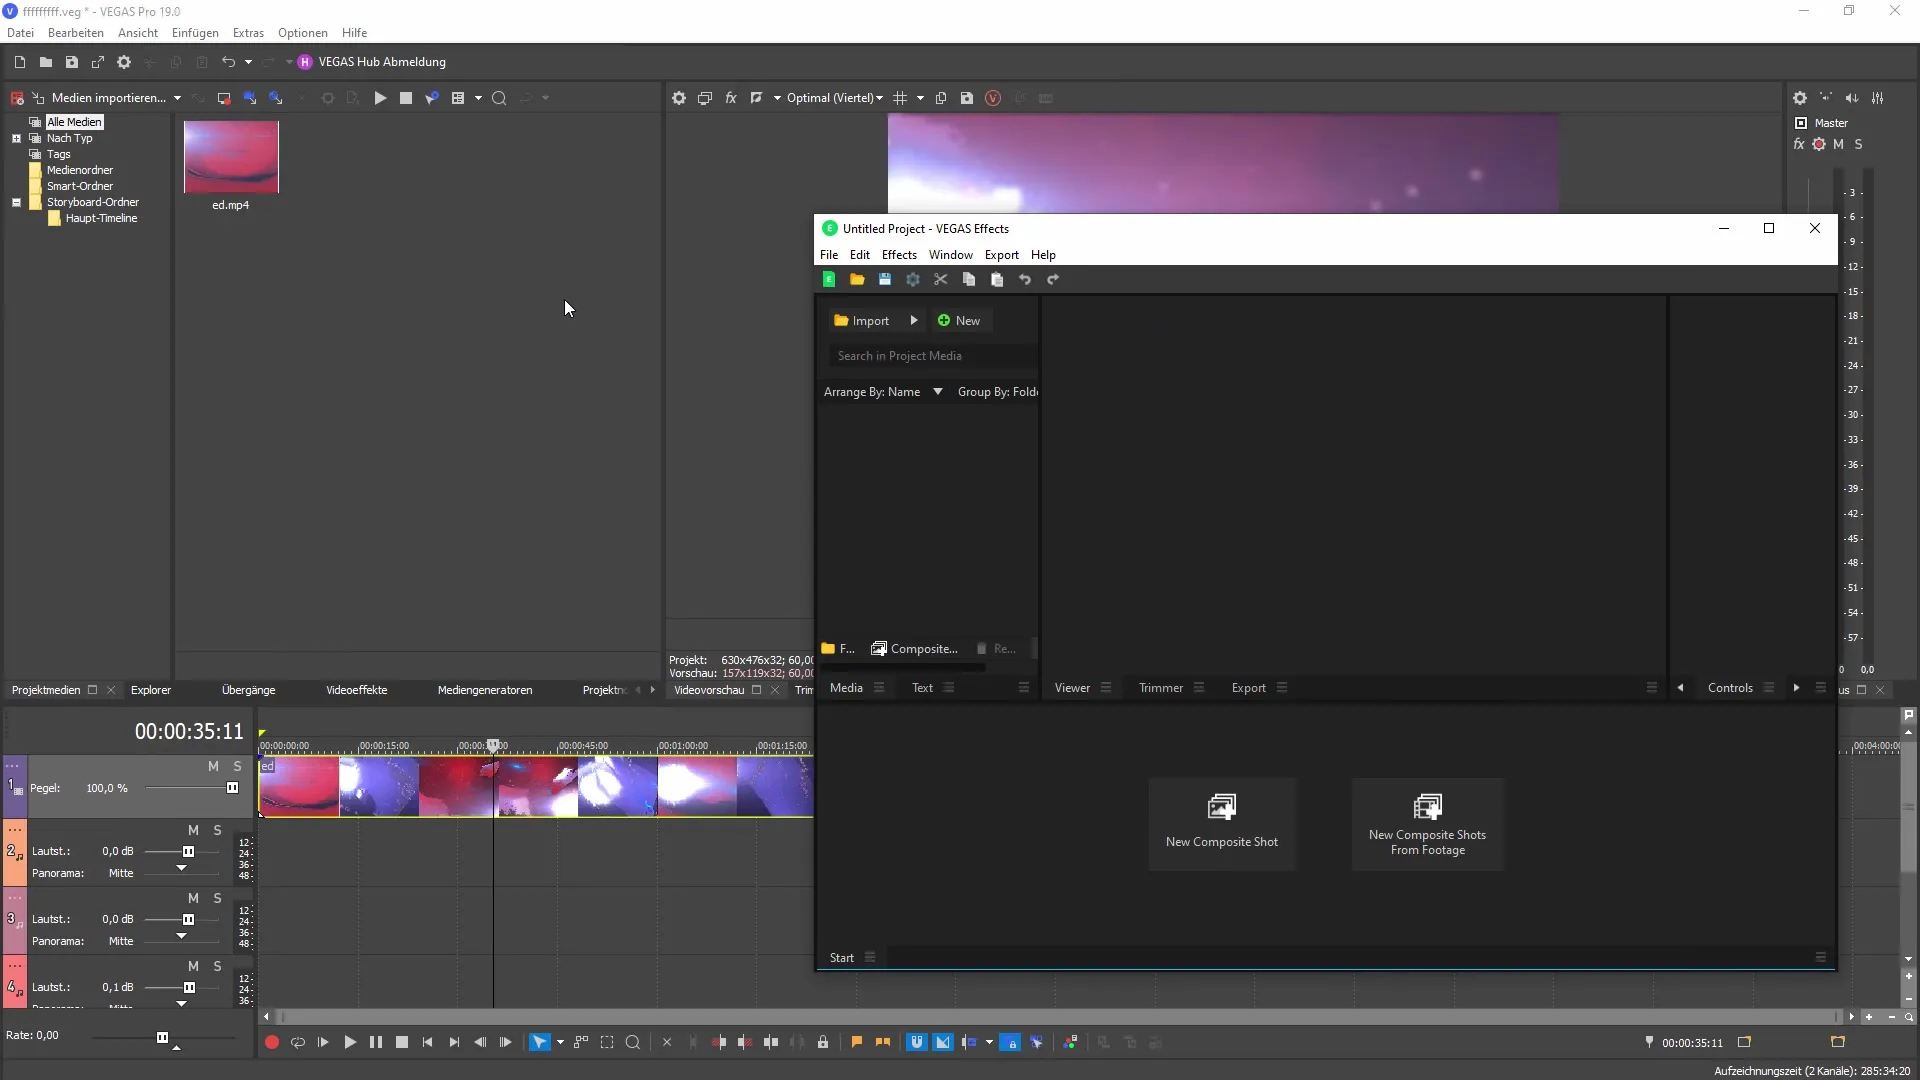Click the cut scissors icon in VEGAS Effects
Viewport: 1920px width, 1080px height.
click(941, 280)
